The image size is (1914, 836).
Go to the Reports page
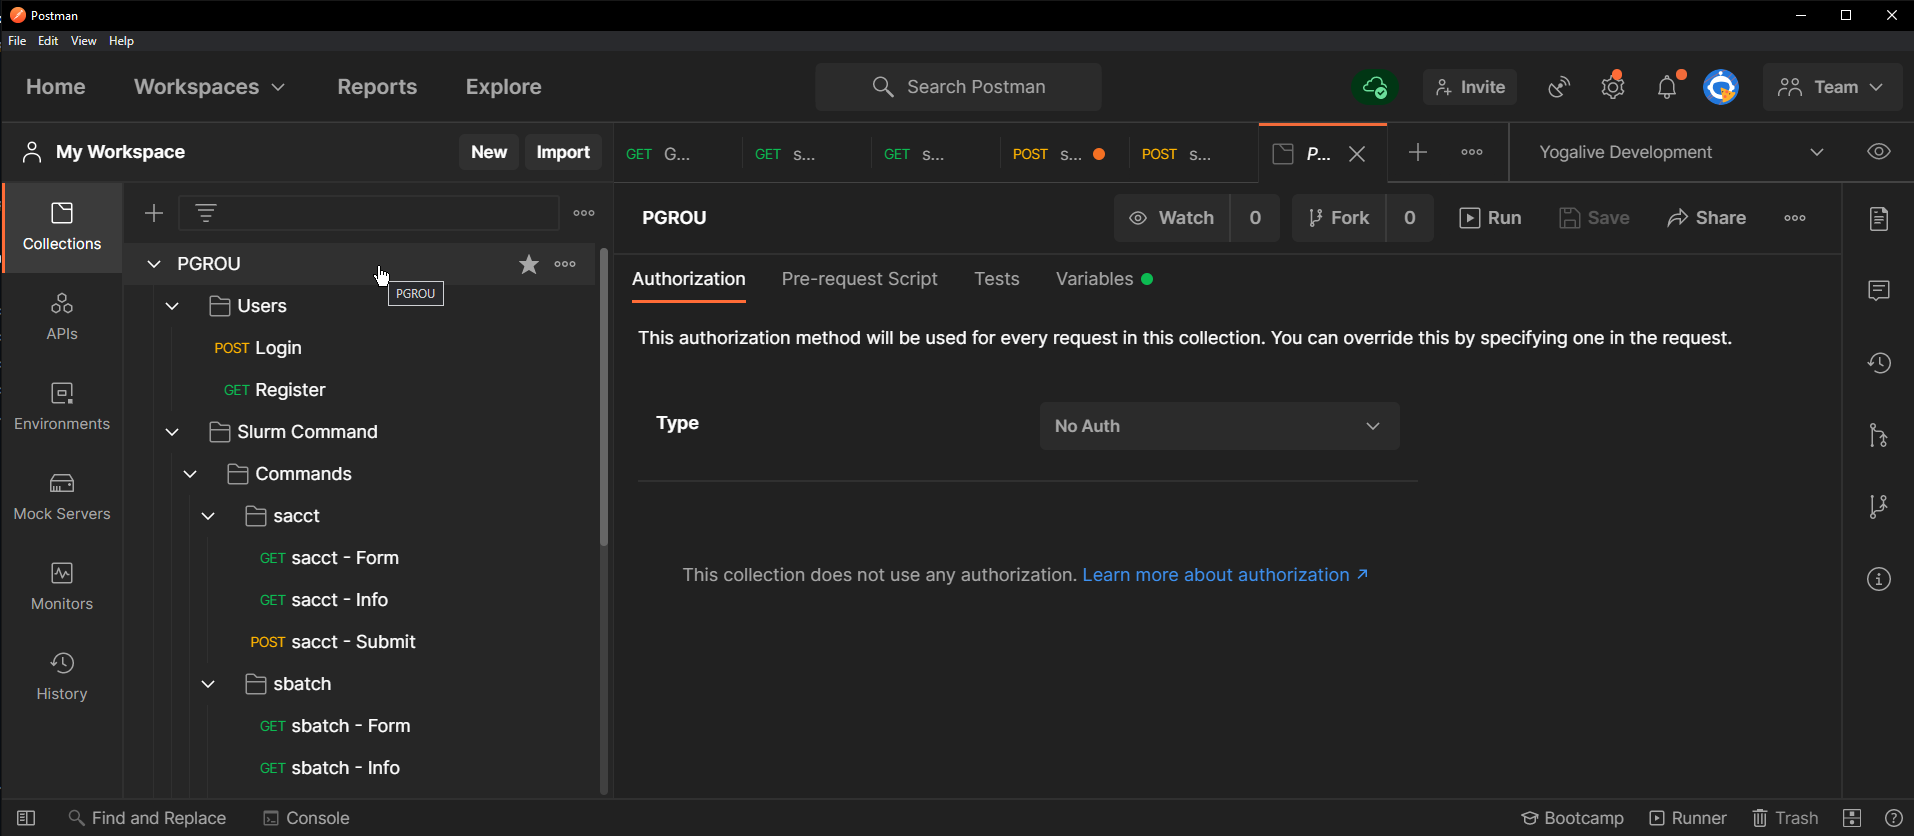coord(377,87)
